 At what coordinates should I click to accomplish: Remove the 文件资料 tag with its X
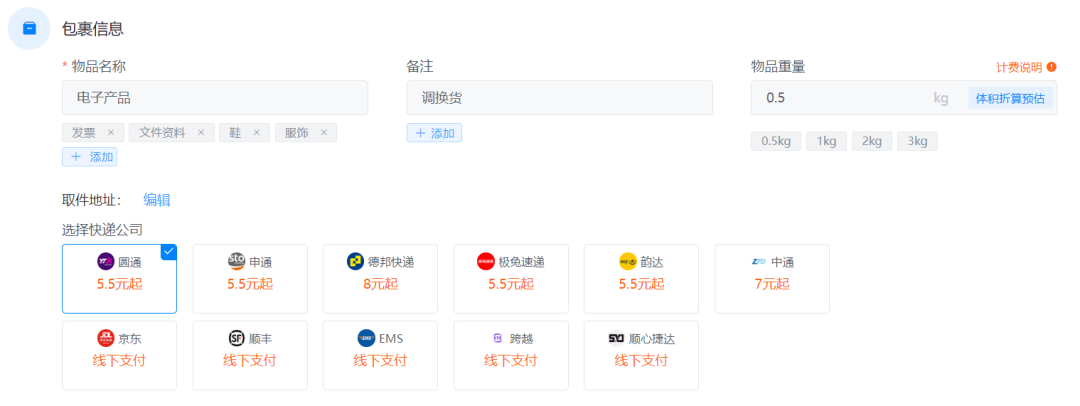201,133
